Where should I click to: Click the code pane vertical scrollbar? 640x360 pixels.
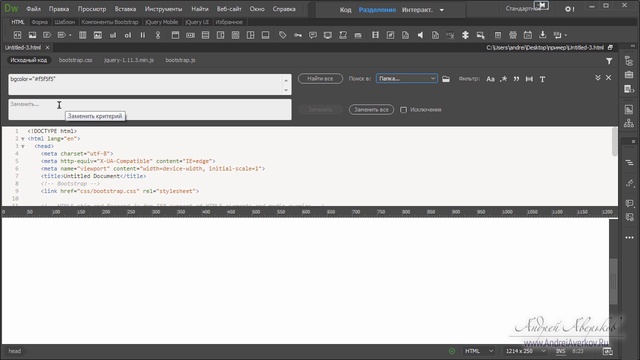click(x=614, y=142)
